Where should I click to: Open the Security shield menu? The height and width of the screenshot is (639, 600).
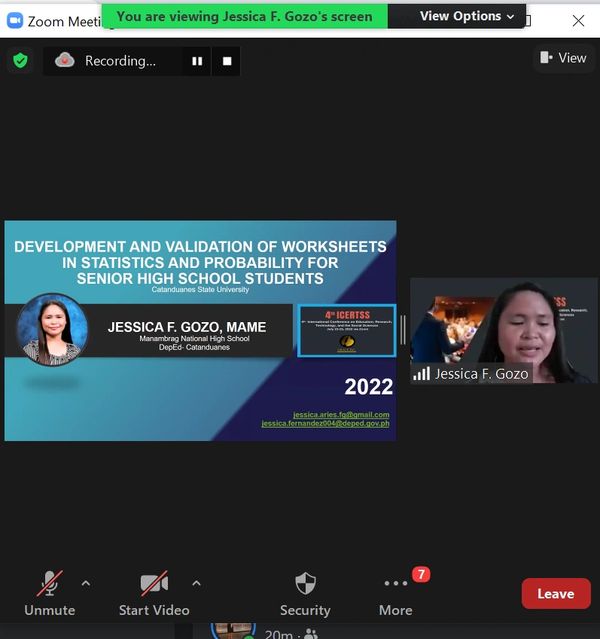[305, 593]
